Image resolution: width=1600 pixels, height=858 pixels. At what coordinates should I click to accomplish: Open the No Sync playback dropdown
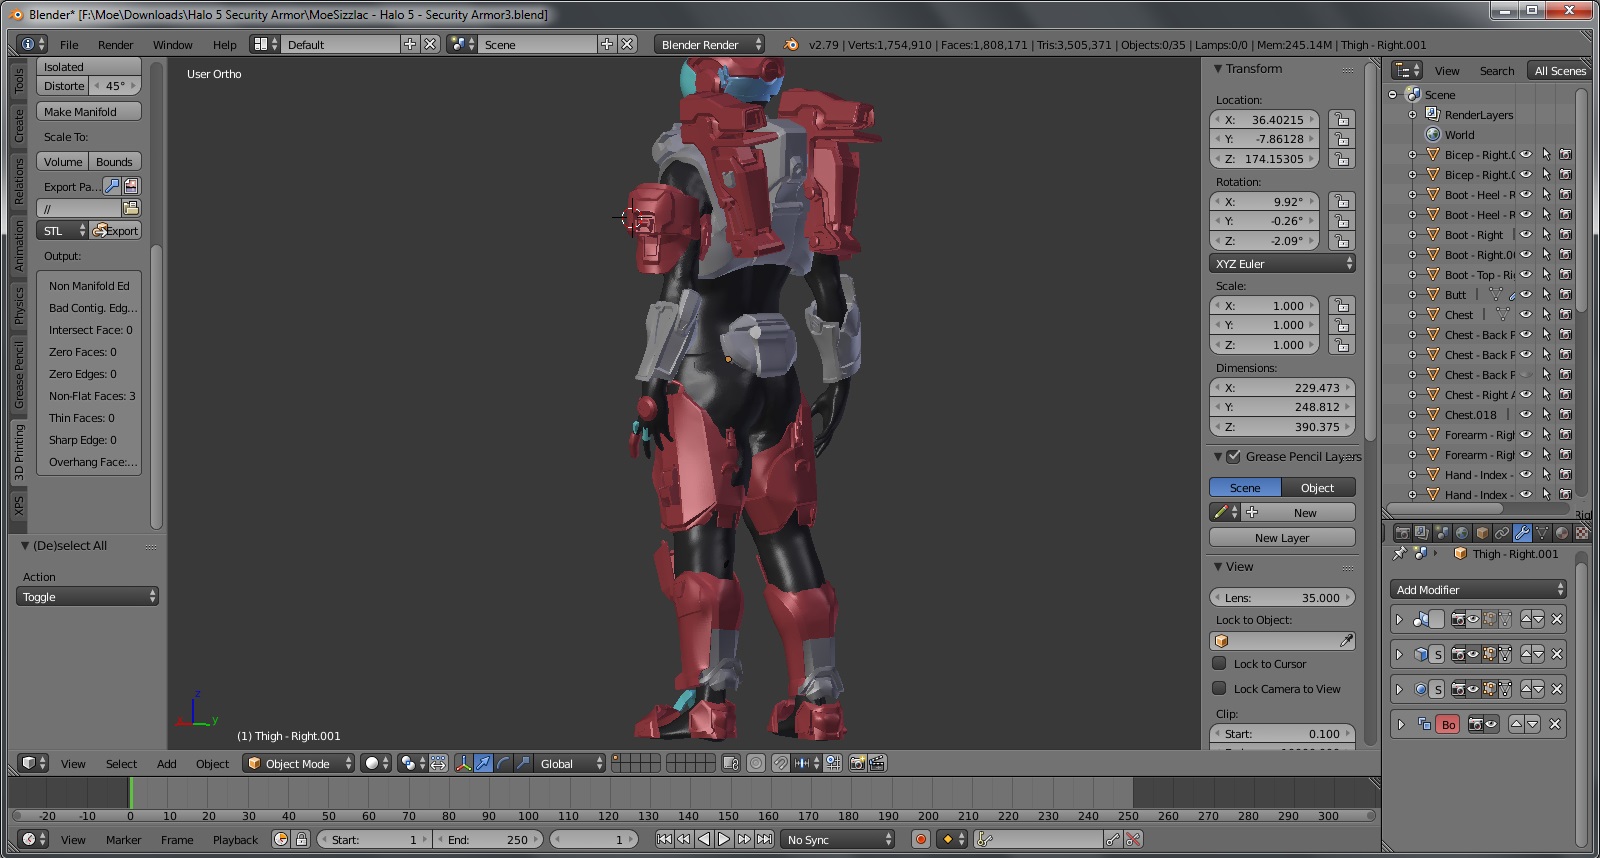[x=838, y=839]
